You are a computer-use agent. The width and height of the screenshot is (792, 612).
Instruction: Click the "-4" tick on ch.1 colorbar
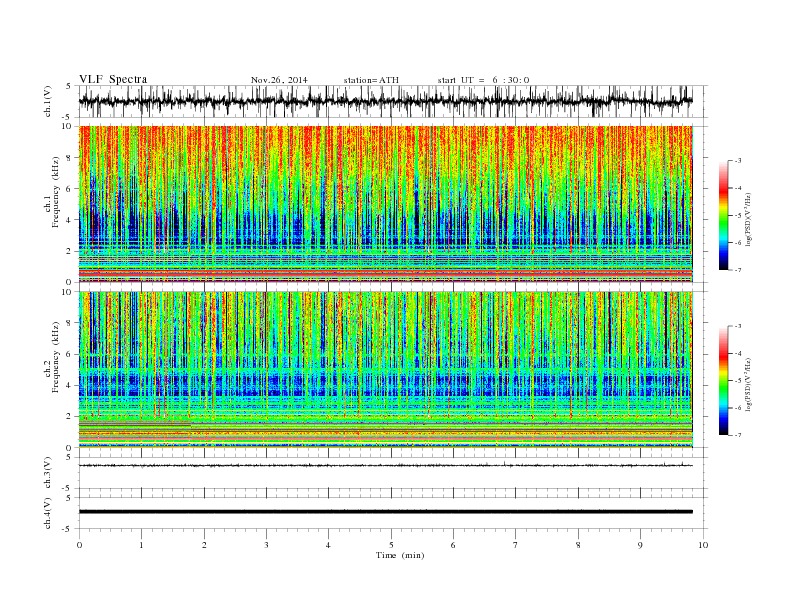coord(737,188)
